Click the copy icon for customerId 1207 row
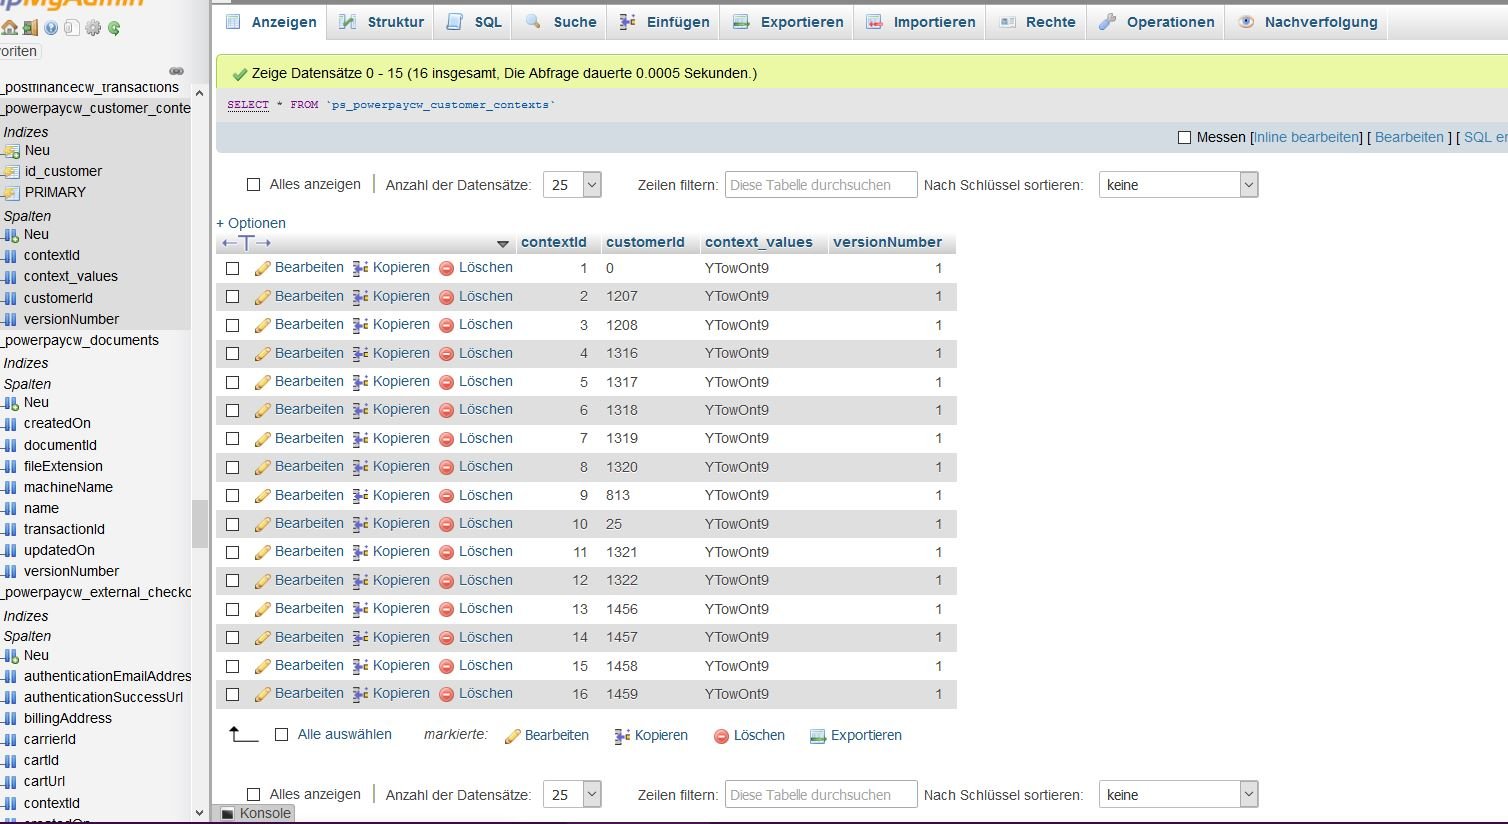The image size is (1508, 824). coord(361,297)
